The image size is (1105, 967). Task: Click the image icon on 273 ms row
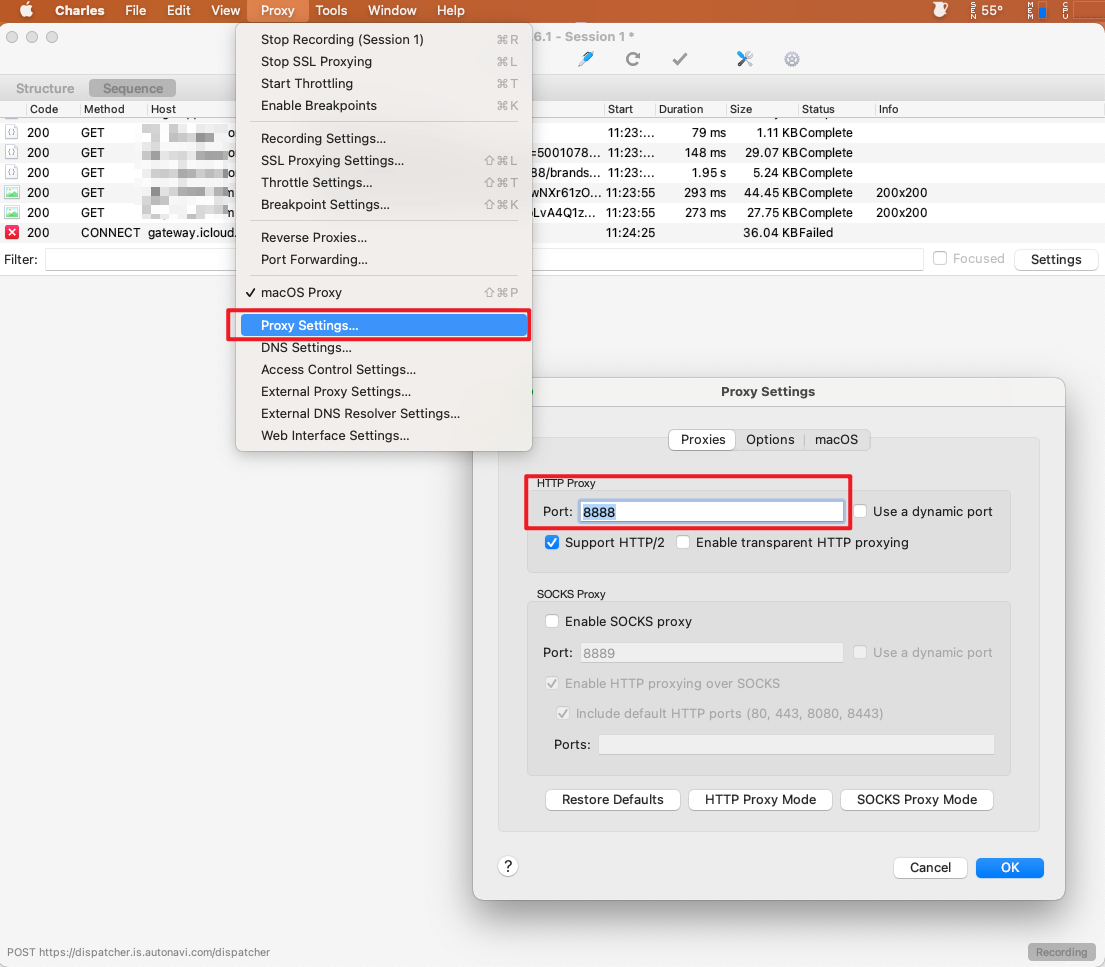[12, 212]
